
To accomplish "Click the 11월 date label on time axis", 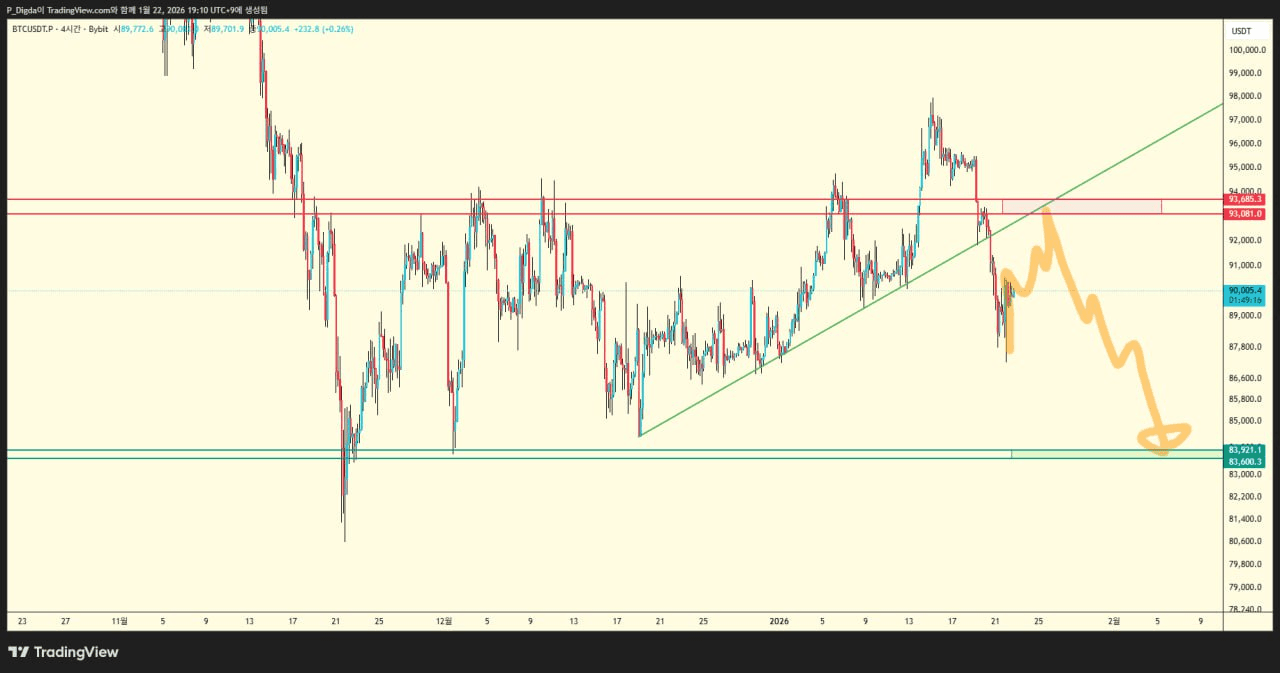I will (x=119, y=621).
